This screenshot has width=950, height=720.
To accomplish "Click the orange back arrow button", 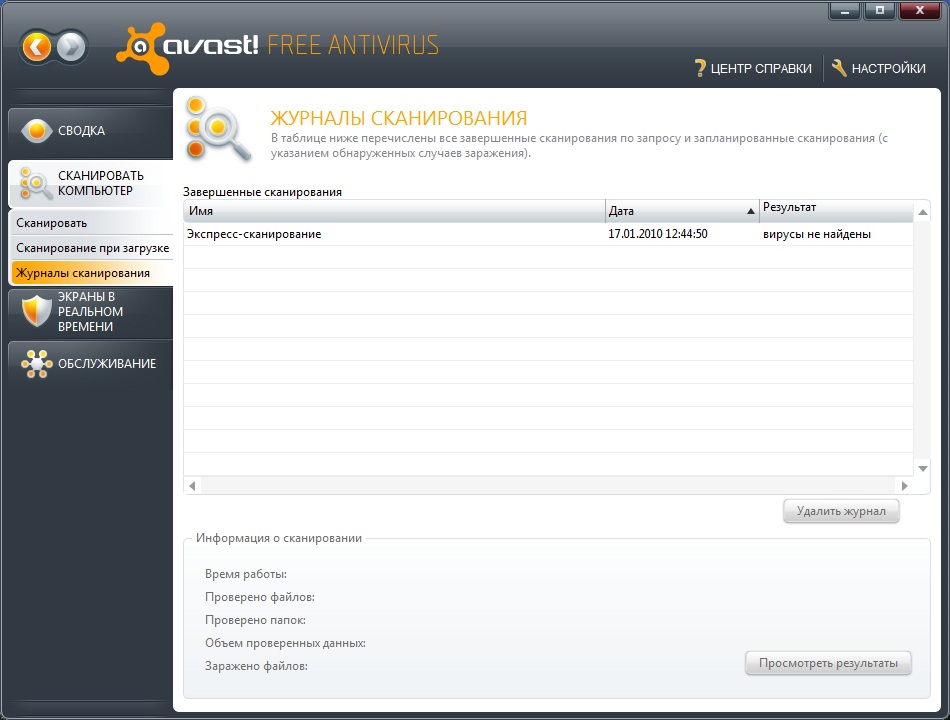I will (36, 47).
